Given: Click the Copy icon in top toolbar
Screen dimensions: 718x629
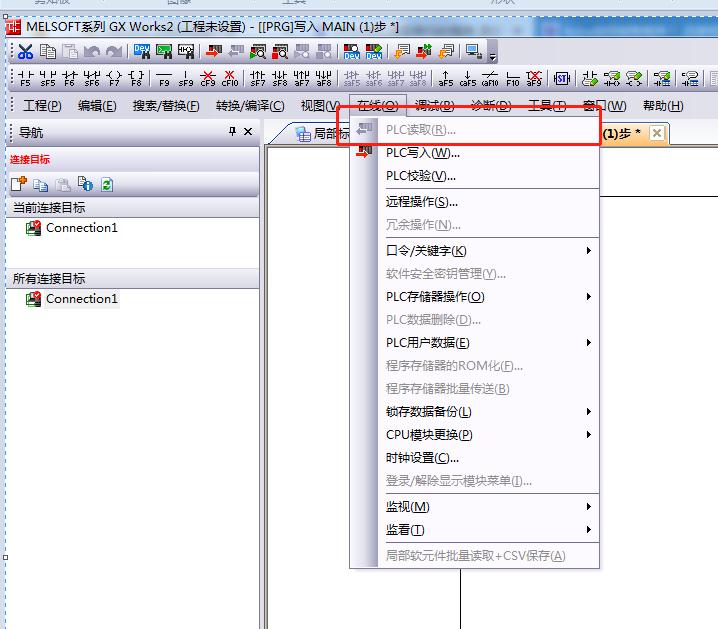Looking at the screenshot, I should click(x=48, y=52).
